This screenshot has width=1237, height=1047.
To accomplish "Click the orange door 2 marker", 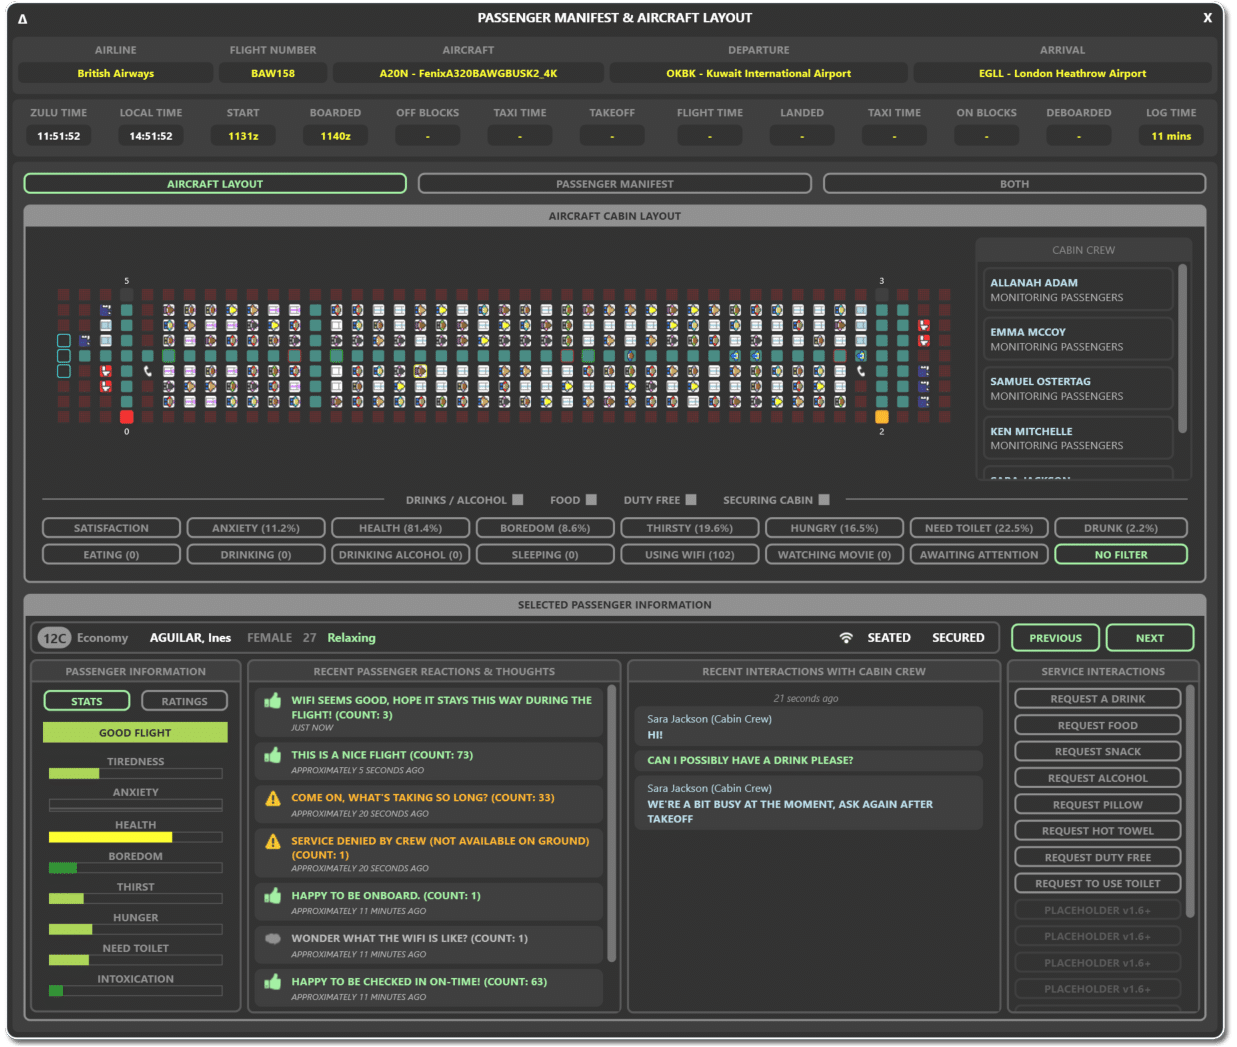I will (881, 417).
